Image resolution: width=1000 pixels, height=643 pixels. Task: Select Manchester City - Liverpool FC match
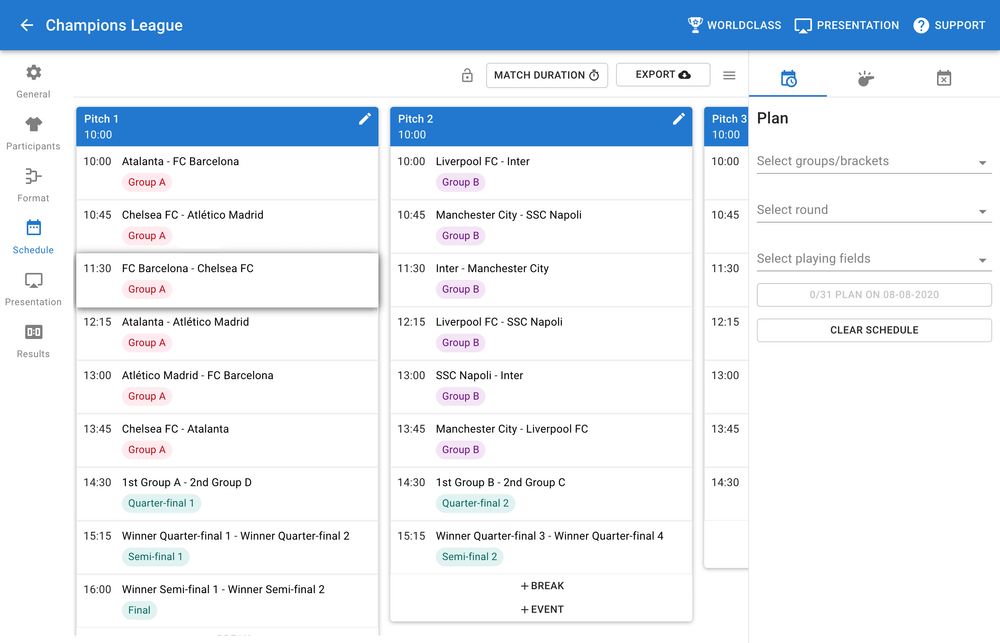(541, 441)
